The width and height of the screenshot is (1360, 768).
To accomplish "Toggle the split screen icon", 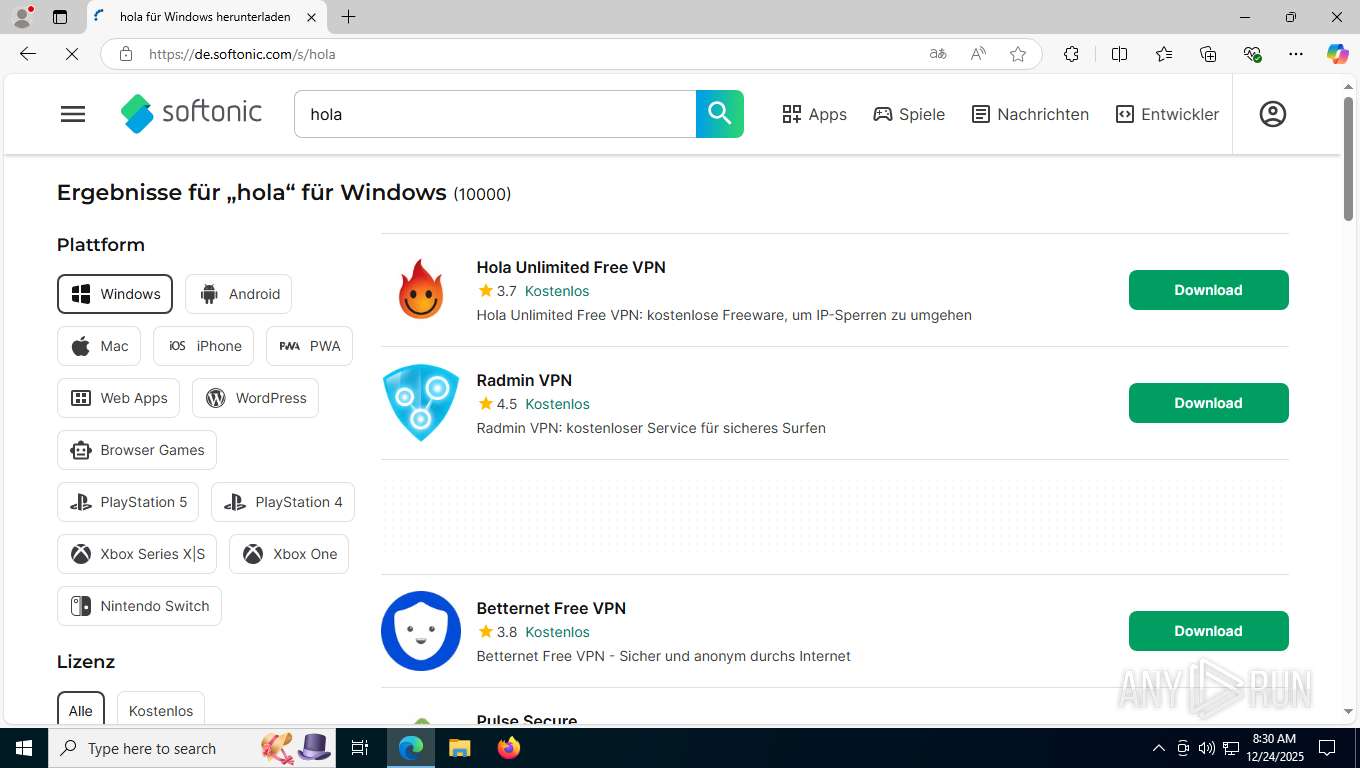I will coord(1120,54).
